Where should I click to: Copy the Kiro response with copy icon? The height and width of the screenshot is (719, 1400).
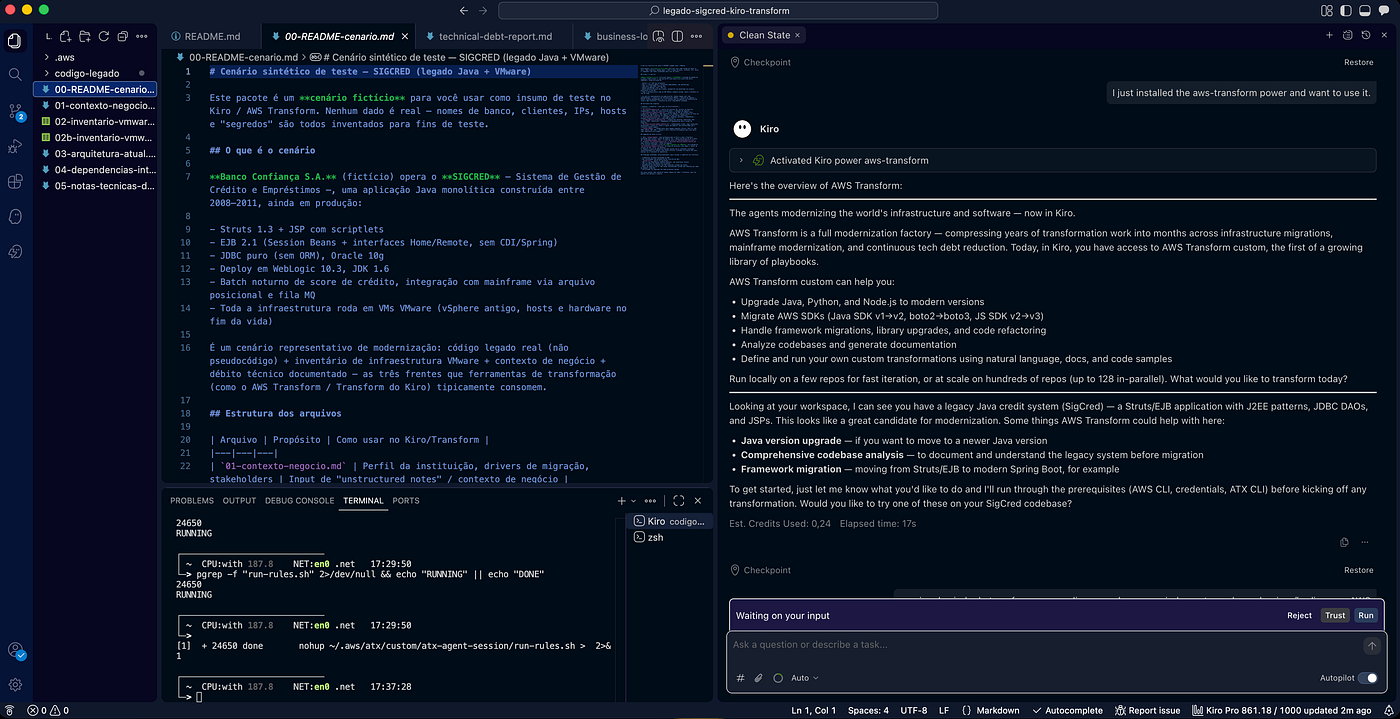pos(1344,542)
